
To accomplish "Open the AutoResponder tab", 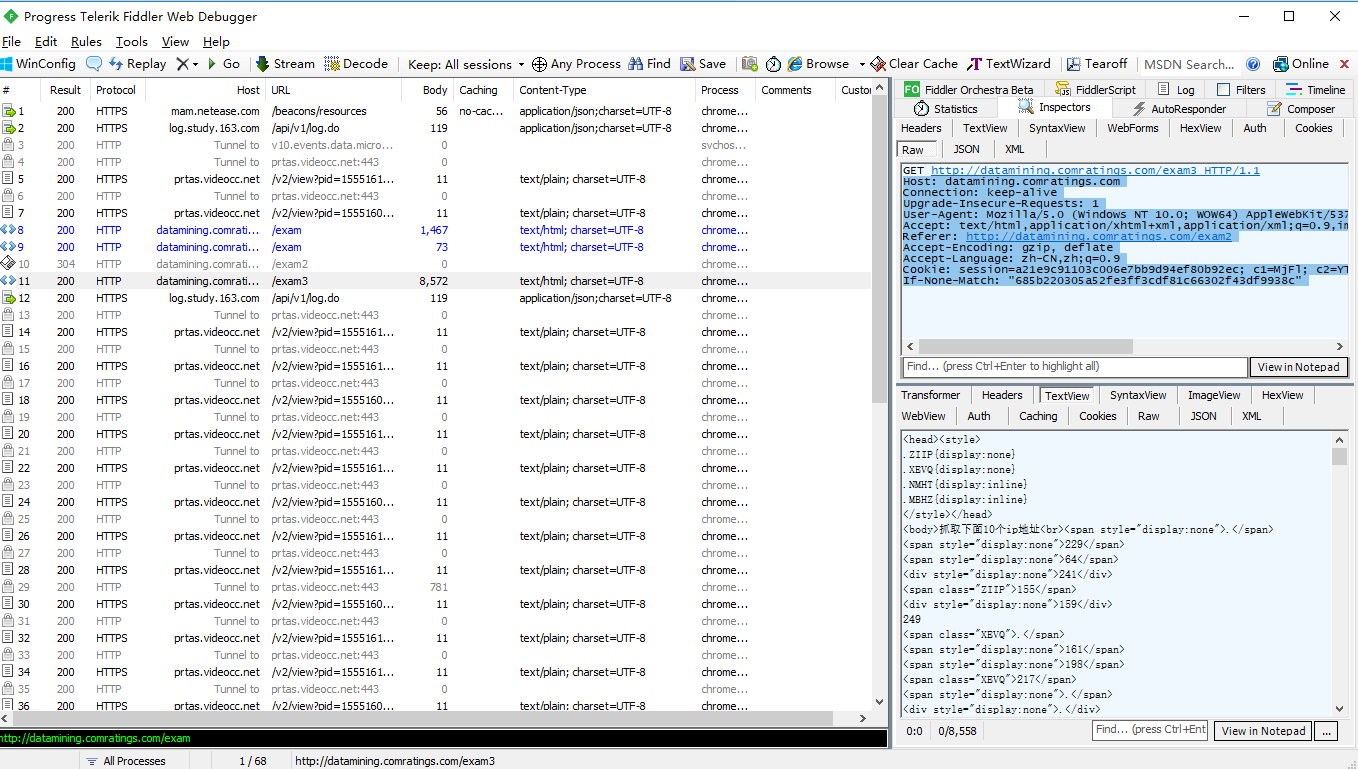I will click(1178, 108).
